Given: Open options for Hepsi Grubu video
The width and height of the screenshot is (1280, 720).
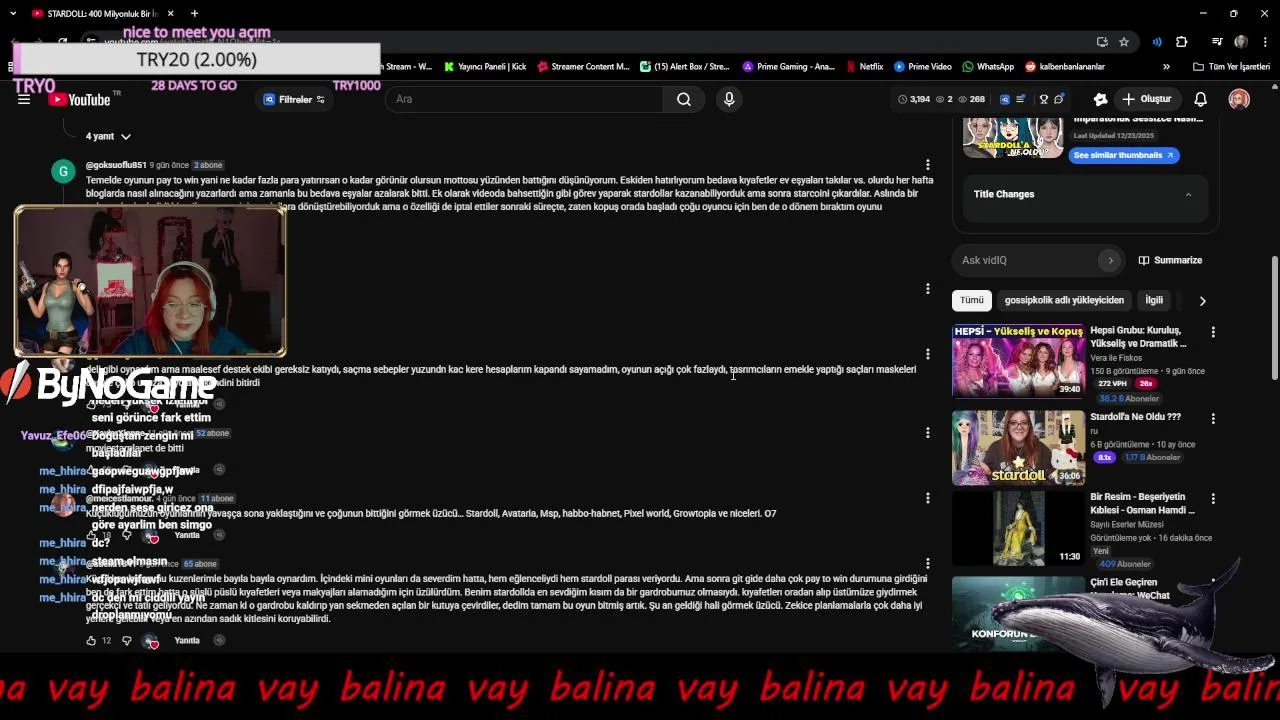Looking at the screenshot, I should point(1213,332).
